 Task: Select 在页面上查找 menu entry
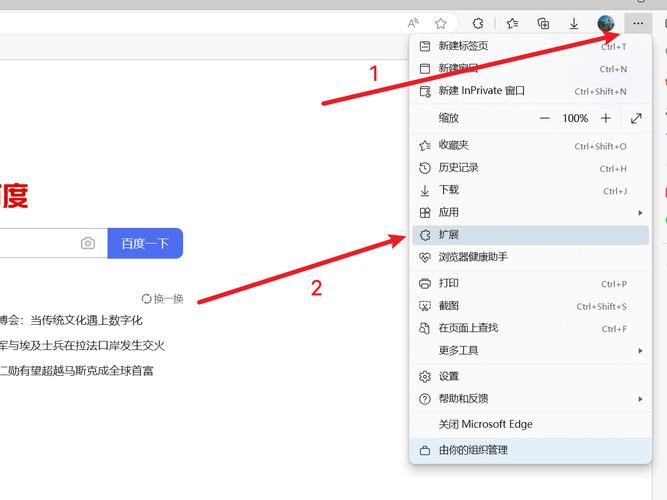point(530,328)
